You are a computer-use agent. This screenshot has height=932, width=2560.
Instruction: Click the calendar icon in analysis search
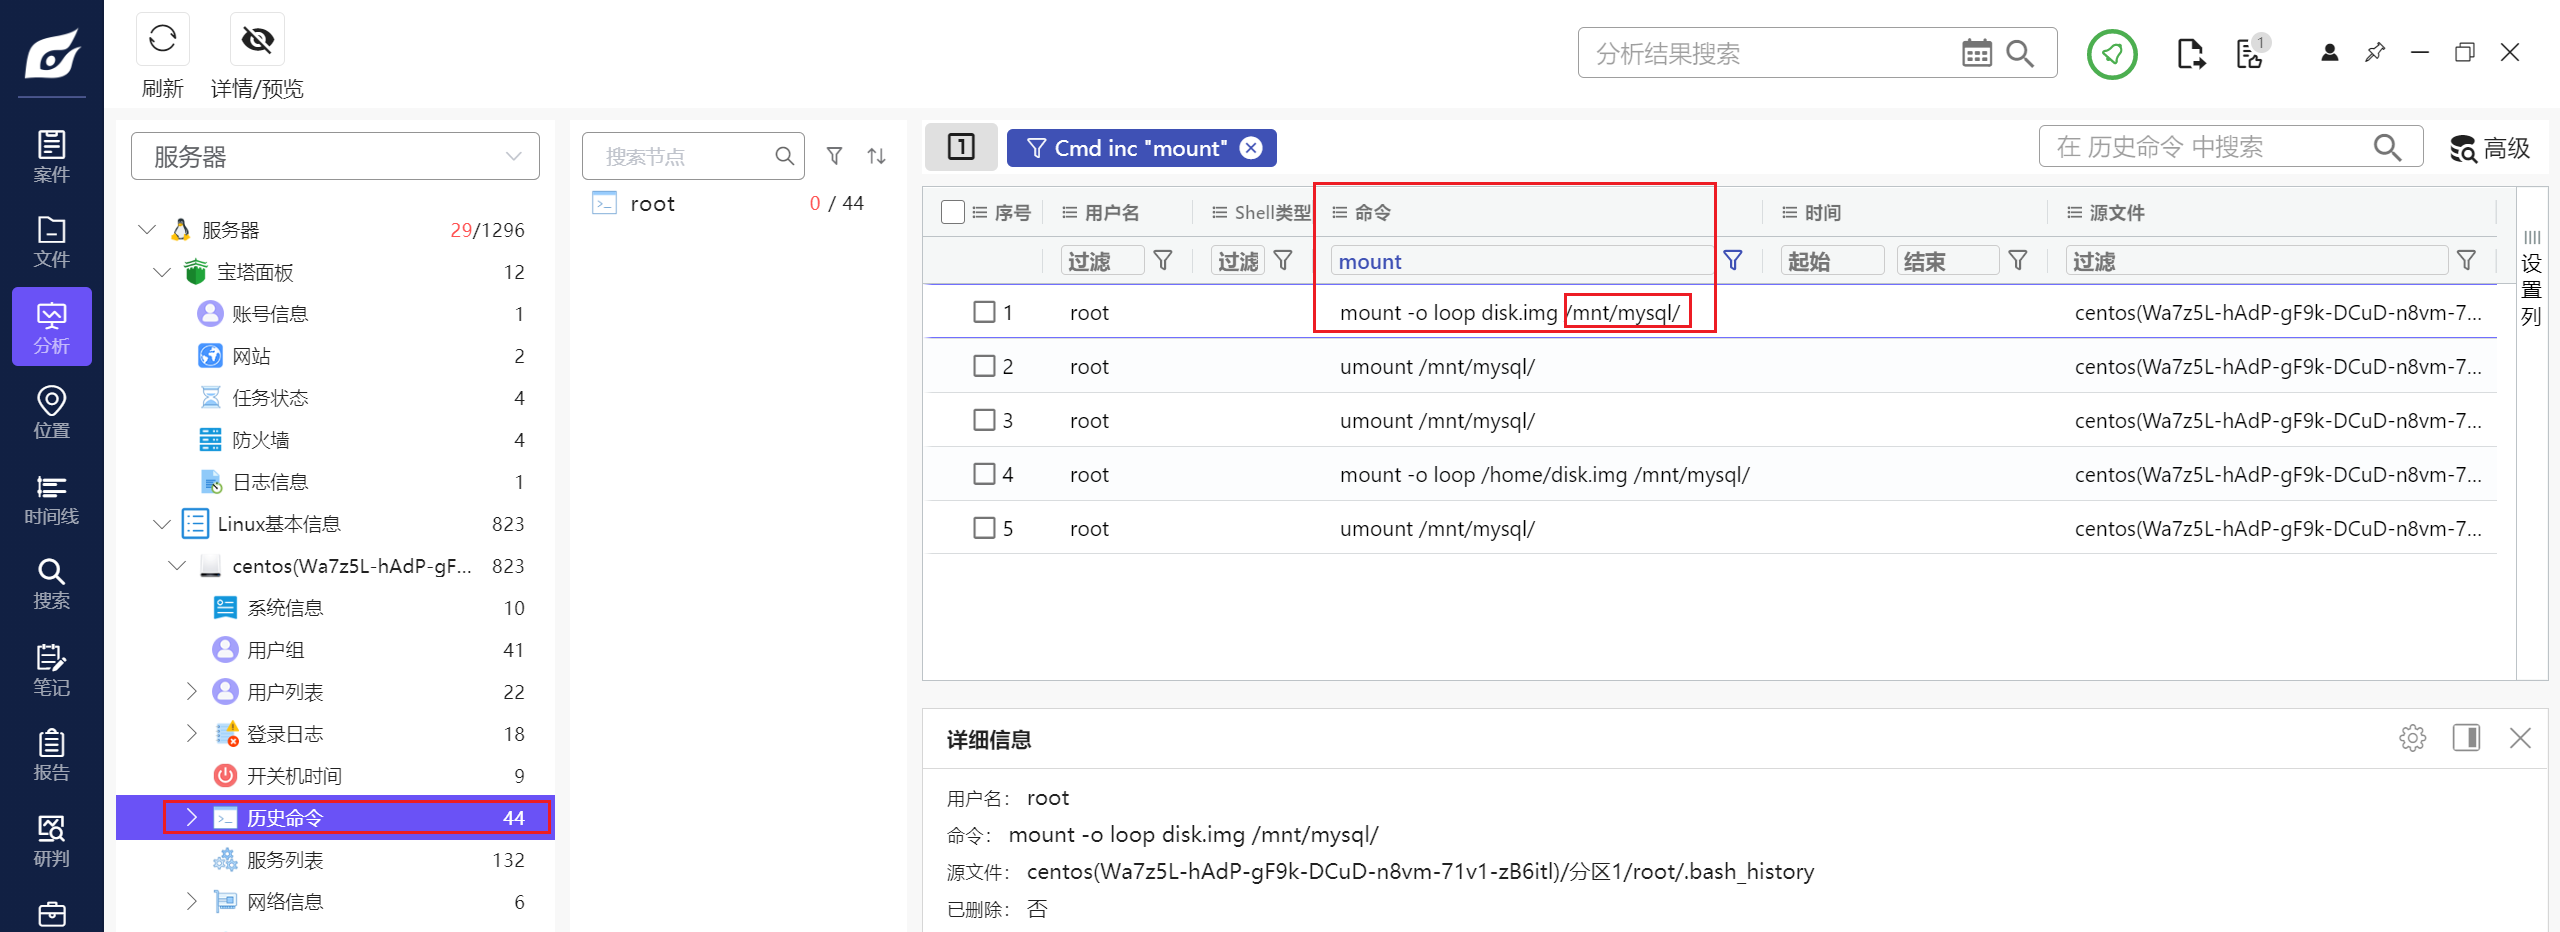coord(1976,53)
